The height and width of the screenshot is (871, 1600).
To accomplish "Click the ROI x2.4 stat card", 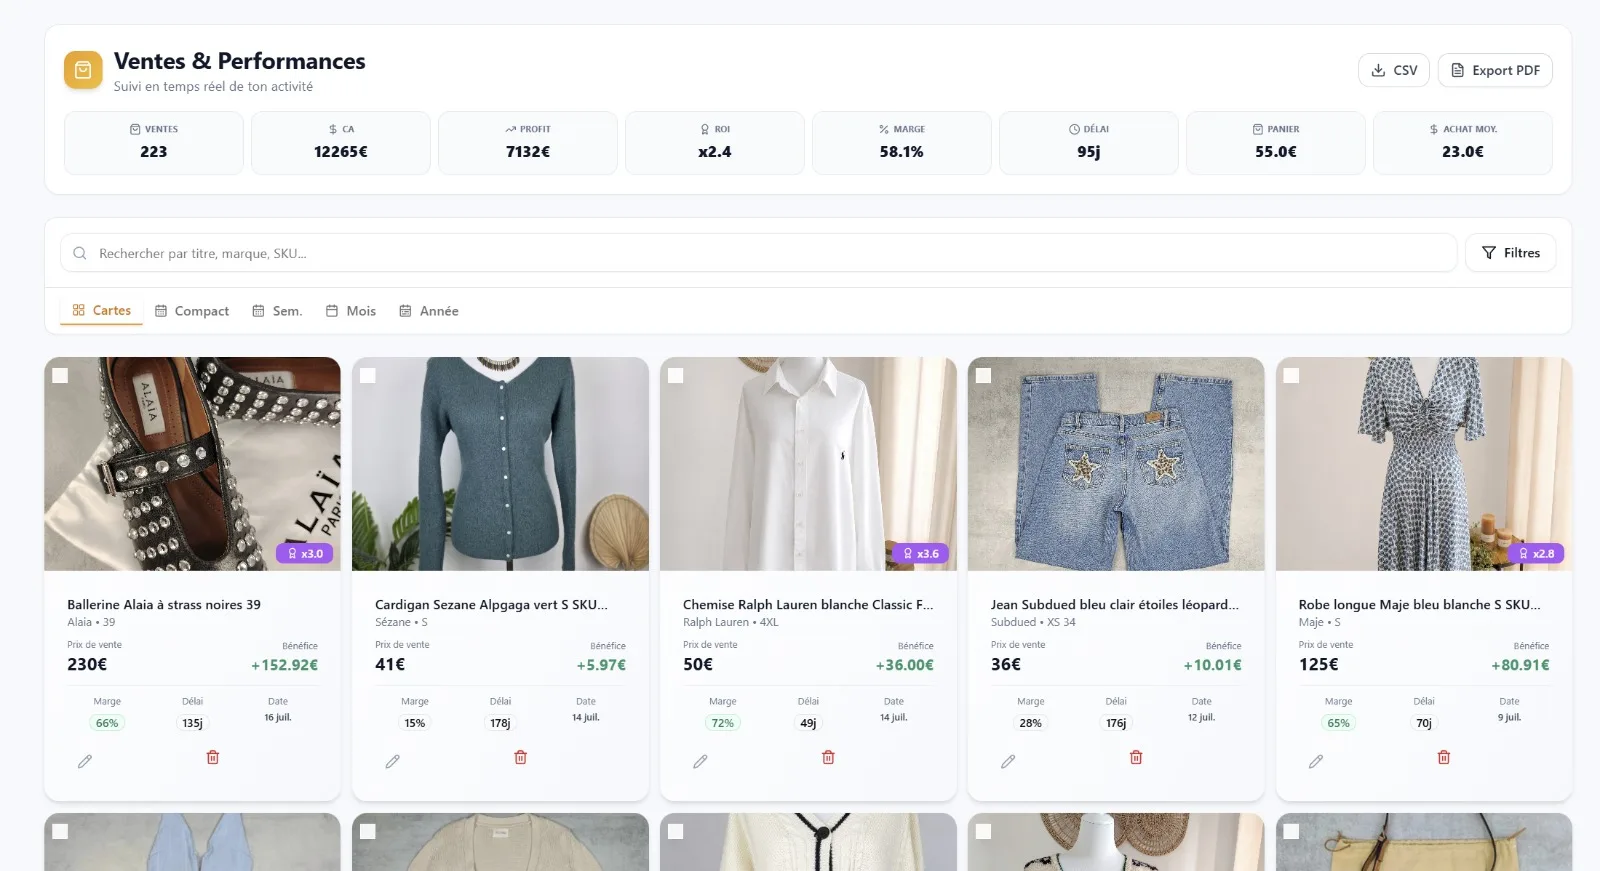I will 715,143.
